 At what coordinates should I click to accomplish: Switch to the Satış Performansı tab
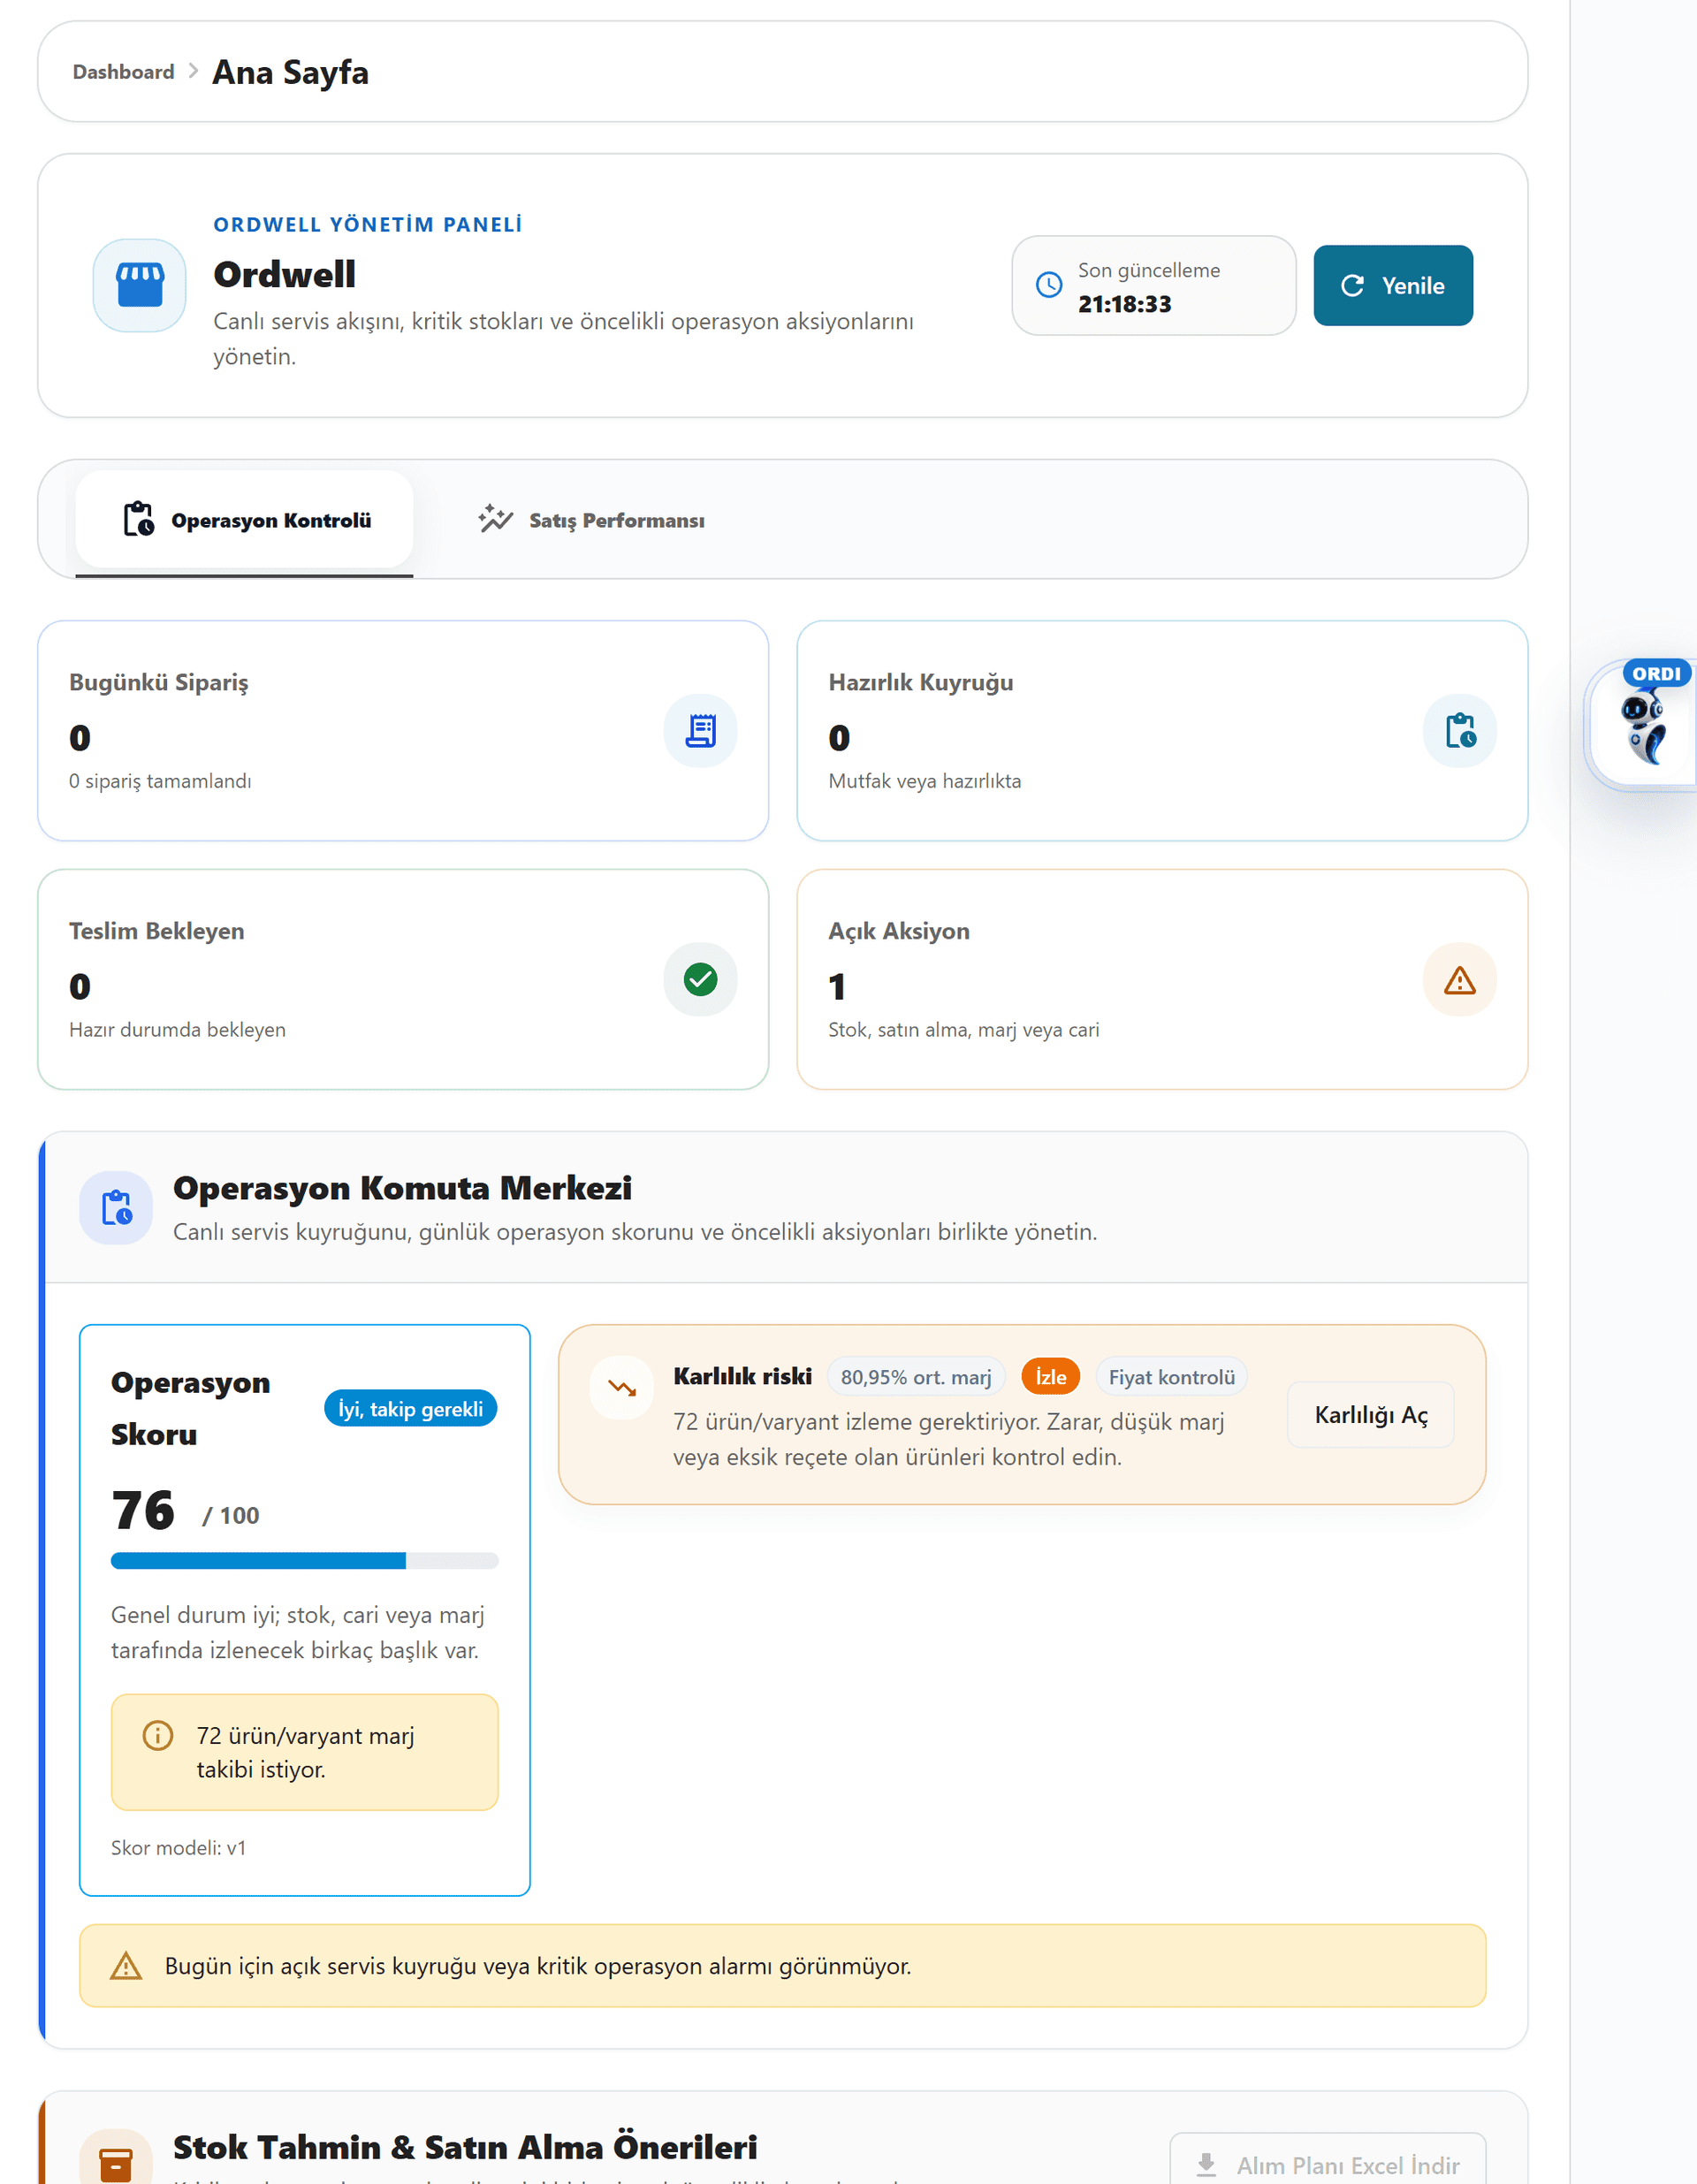pos(591,520)
